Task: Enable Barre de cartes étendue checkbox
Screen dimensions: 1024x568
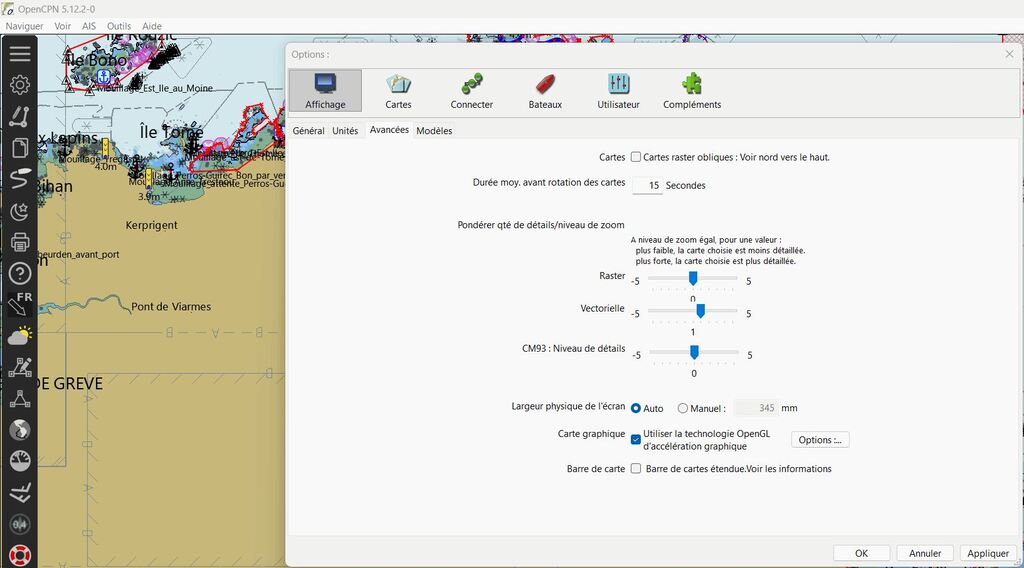Action: click(636, 469)
